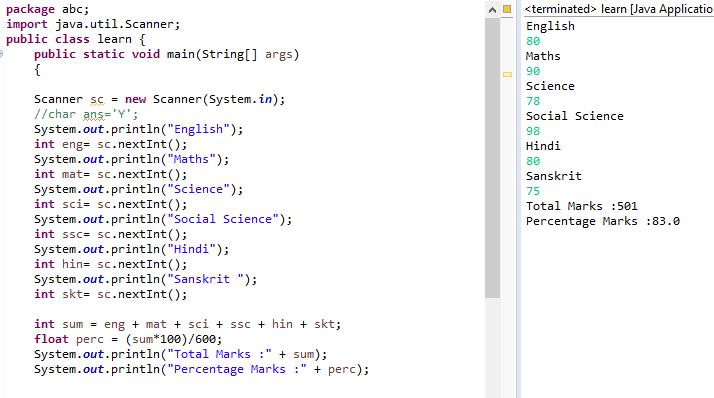Screen dimensions: 714x398
Task: Click the editor vertical scrollbar thumb
Action: 492,158
